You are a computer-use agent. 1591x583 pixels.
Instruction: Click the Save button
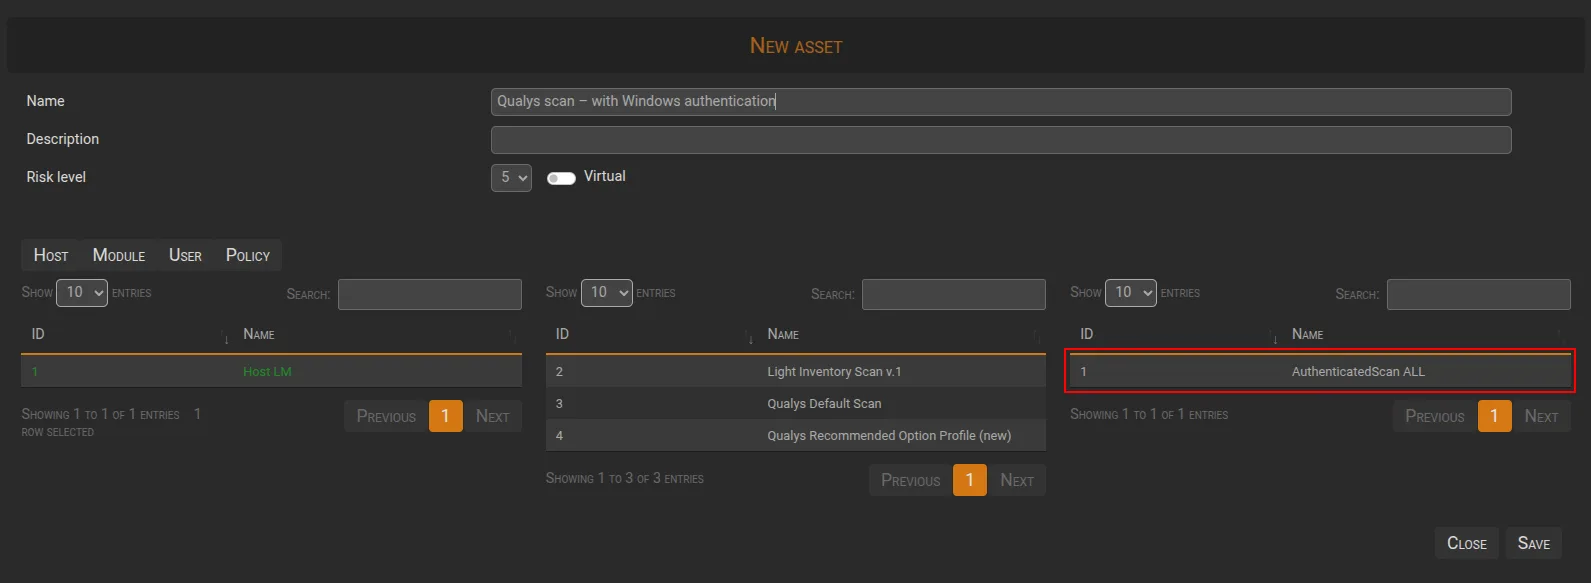(1533, 543)
